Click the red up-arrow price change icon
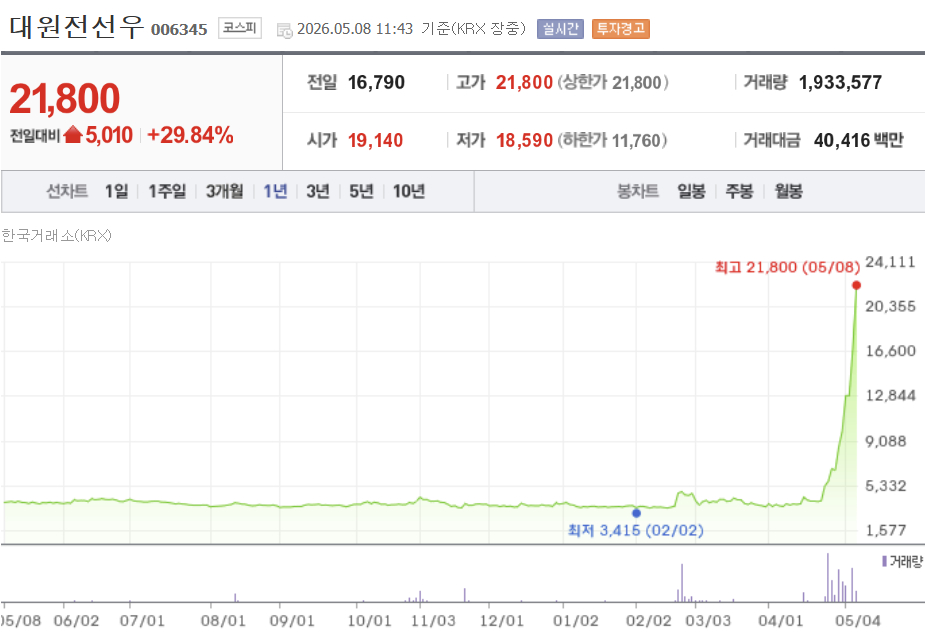The image size is (925, 637). [x=73, y=135]
